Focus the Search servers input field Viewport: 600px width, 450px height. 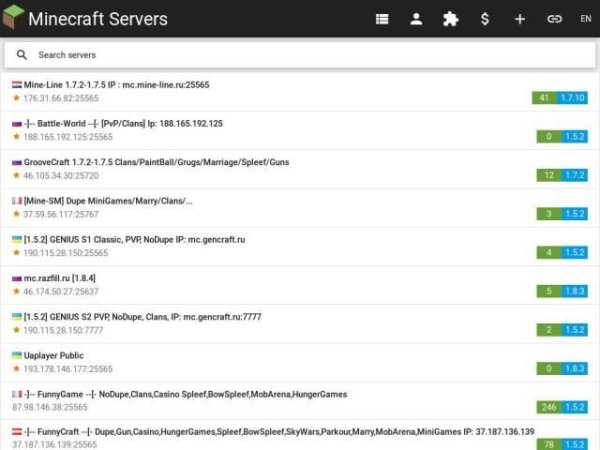tap(300, 55)
